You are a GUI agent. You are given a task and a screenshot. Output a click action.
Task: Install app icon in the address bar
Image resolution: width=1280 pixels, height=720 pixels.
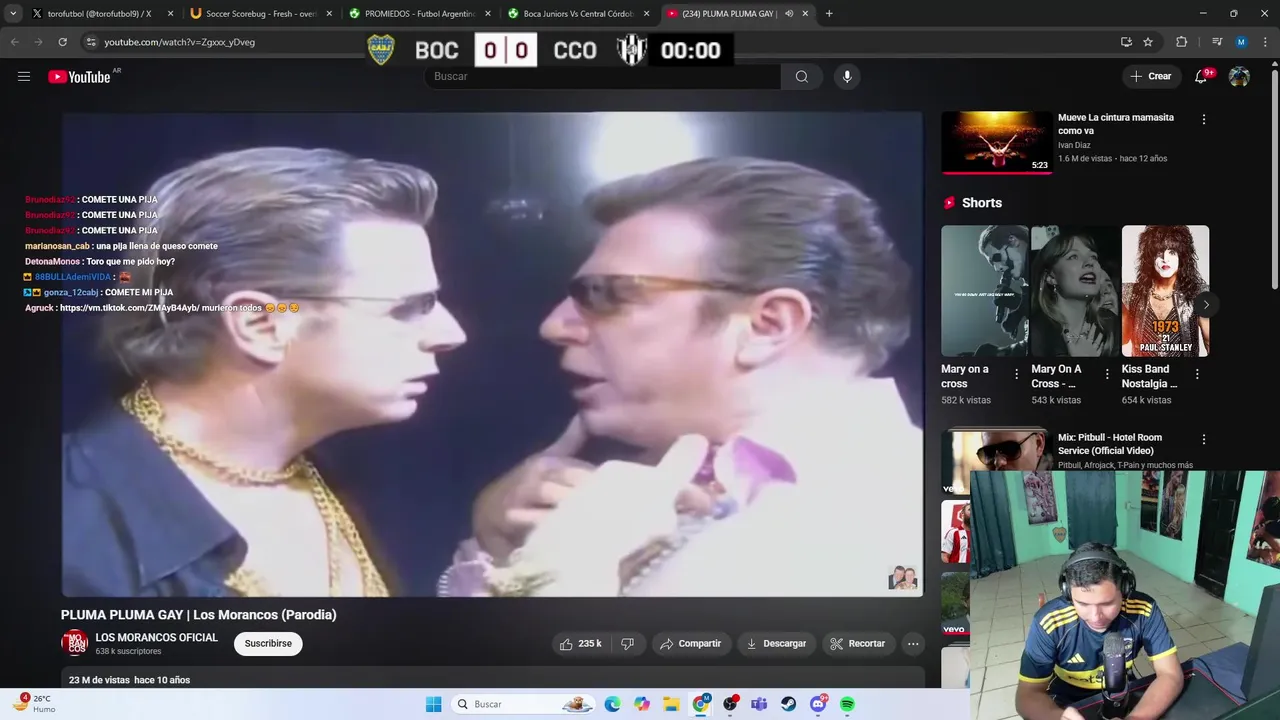(x=1126, y=42)
